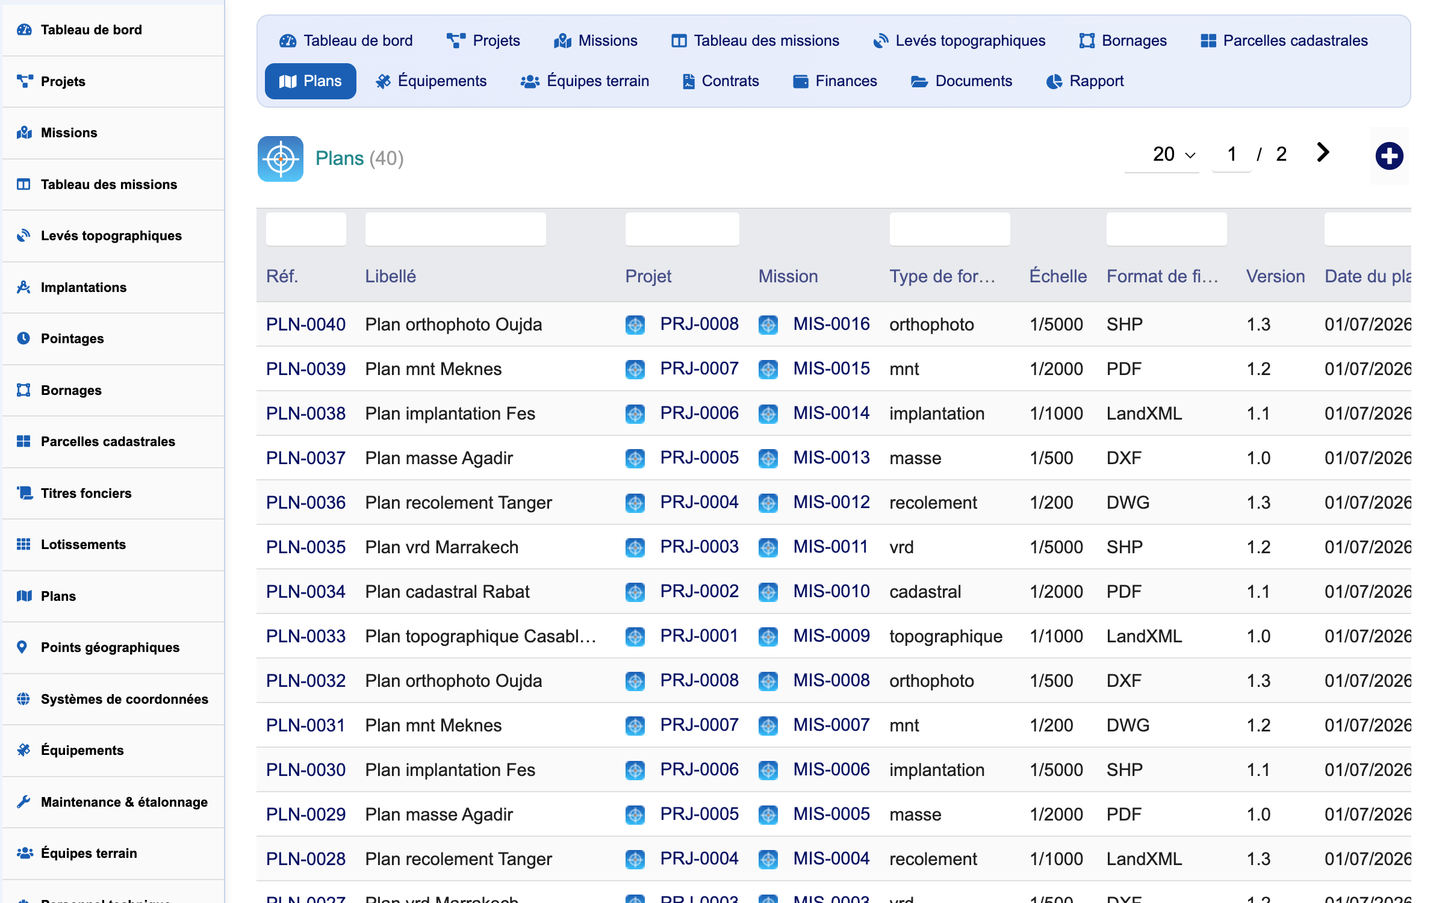This screenshot has height=903, width=1445.
Task: Open Équipements in the sidebar
Action: tap(112, 751)
